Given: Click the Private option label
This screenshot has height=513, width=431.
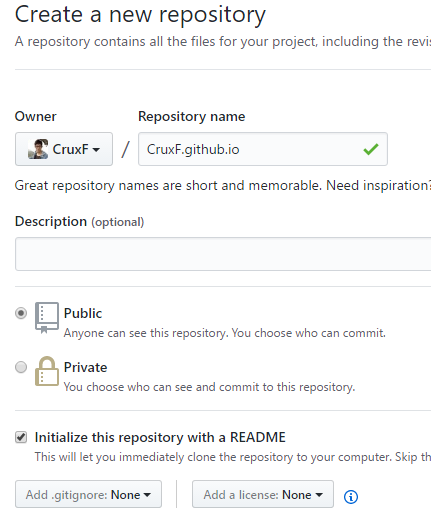Looking at the screenshot, I should tap(85, 367).
